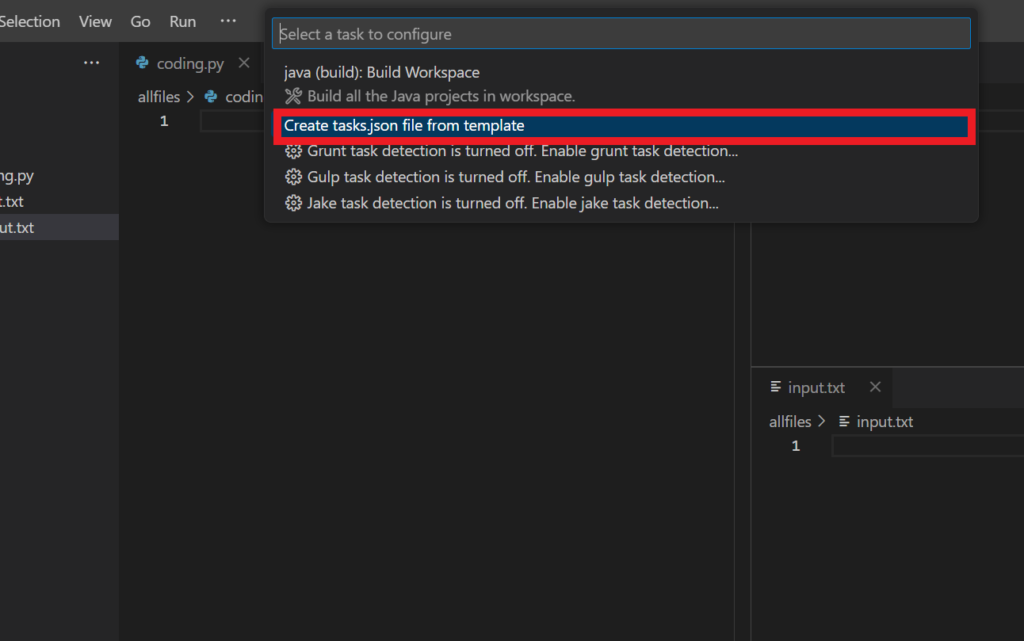Expand the allfiles breadcrumb above input.txt
The image size is (1024, 641).
point(790,422)
